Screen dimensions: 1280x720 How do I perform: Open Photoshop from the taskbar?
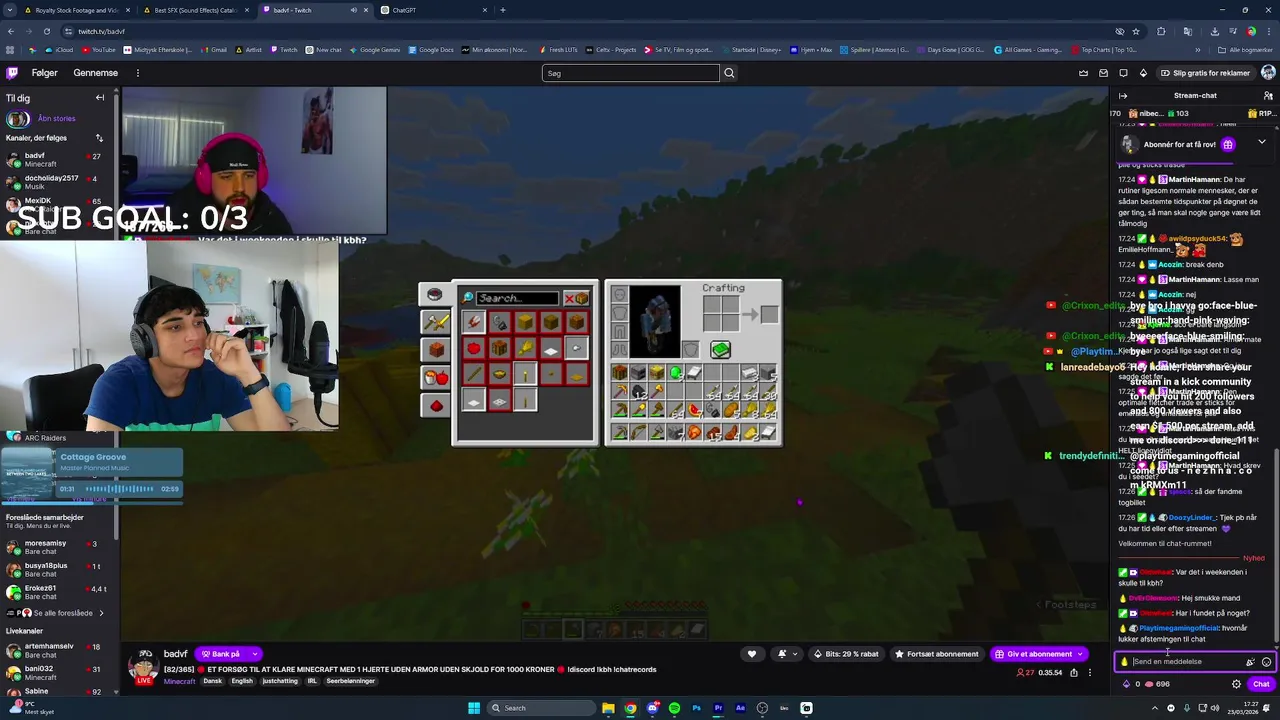coord(696,708)
